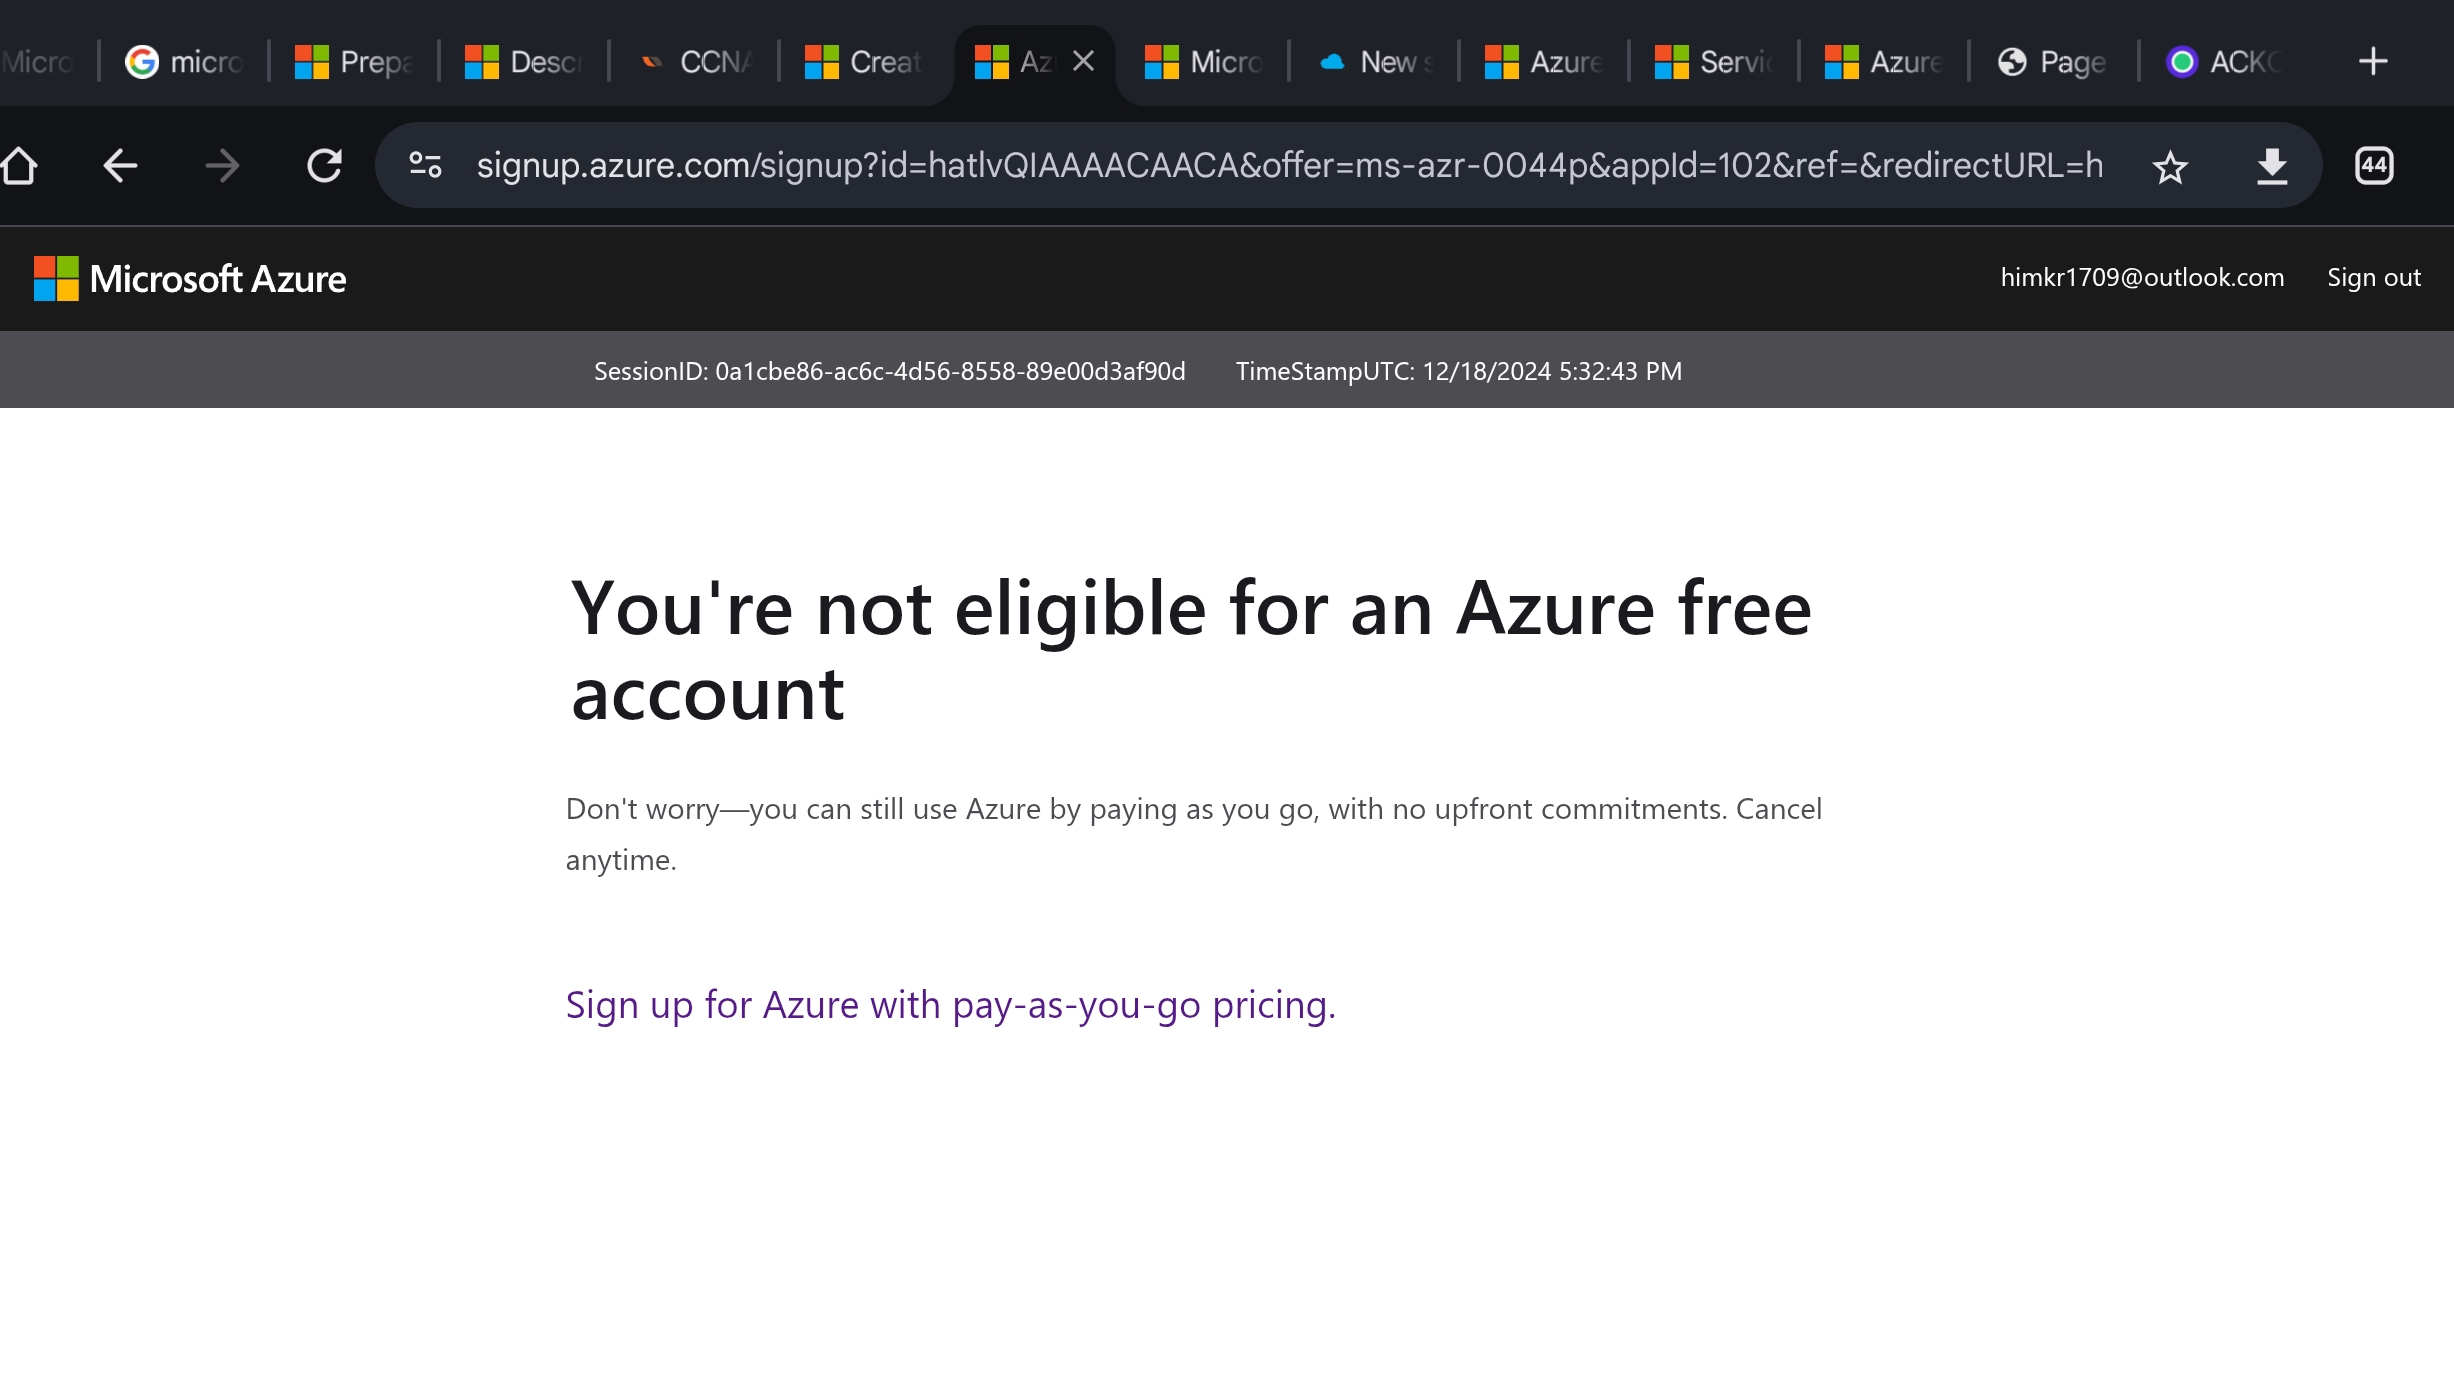Open the New s cloud tab
Screen dimensions: 2454x1390
[x=1375, y=62]
